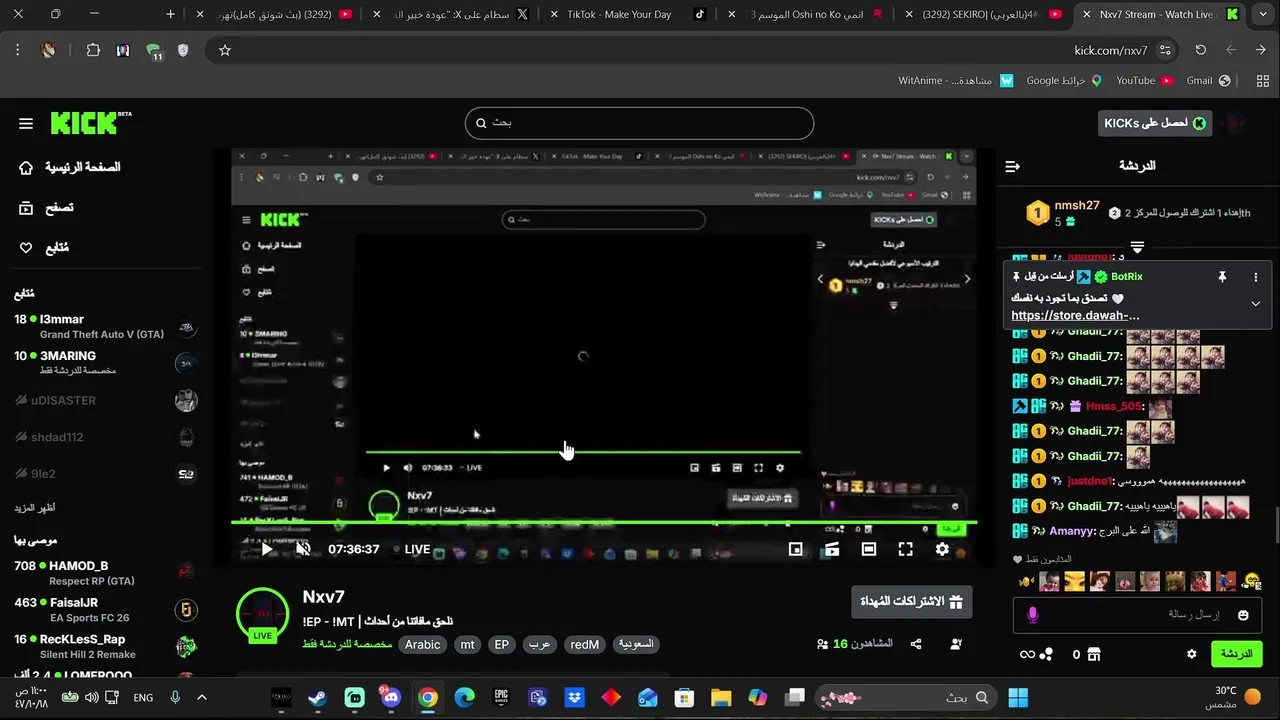The height and width of the screenshot is (720, 1280).
Task: Click the share stream icon
Action: pos(916,644)
